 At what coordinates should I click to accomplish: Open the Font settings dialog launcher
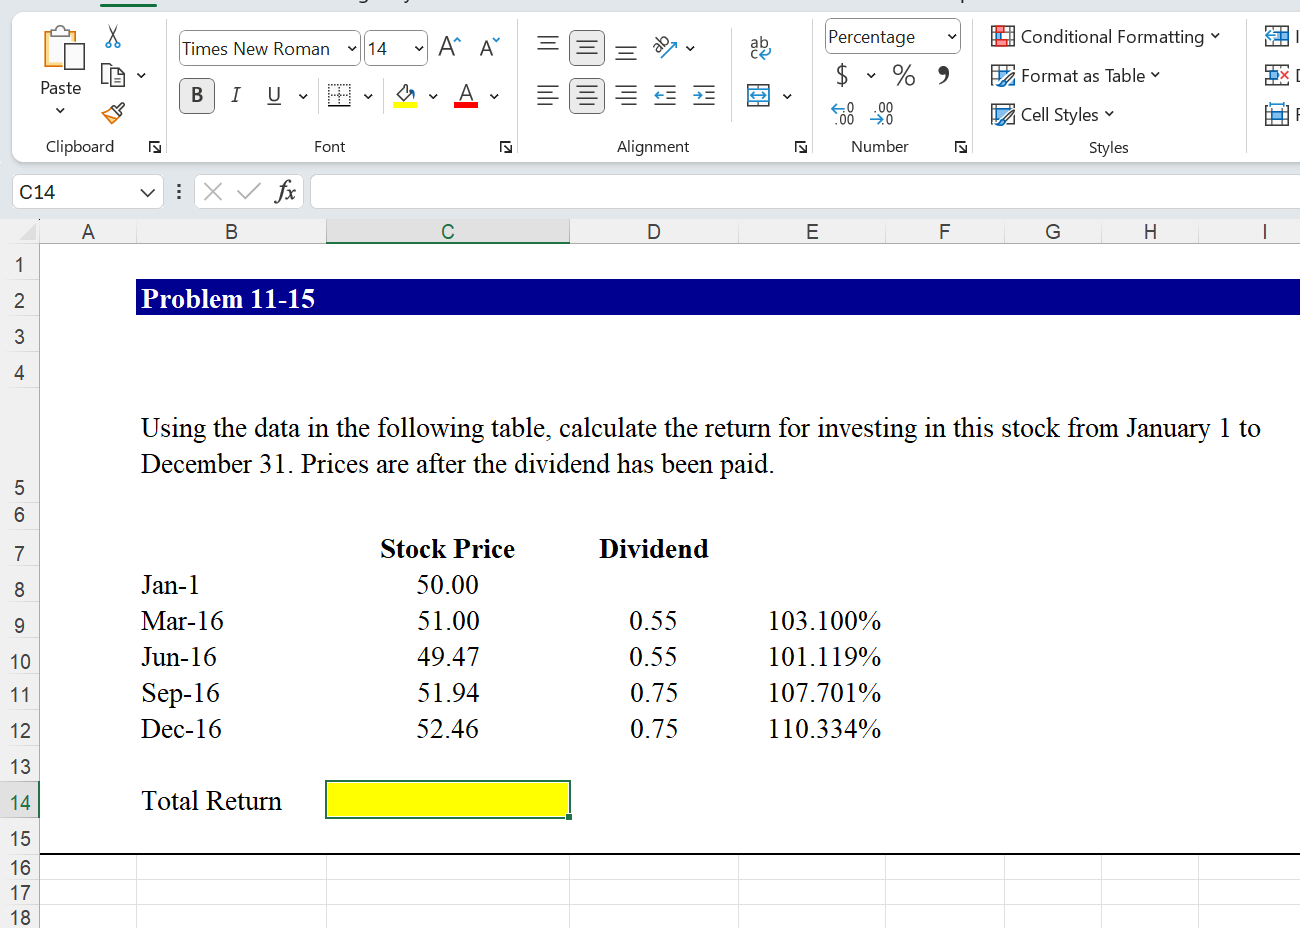point(505,146)
